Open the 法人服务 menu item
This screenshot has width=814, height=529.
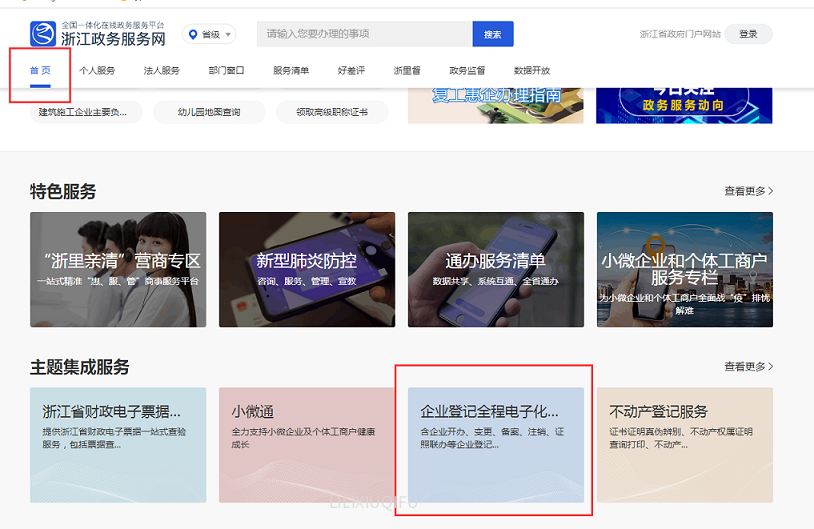[162, 71]
